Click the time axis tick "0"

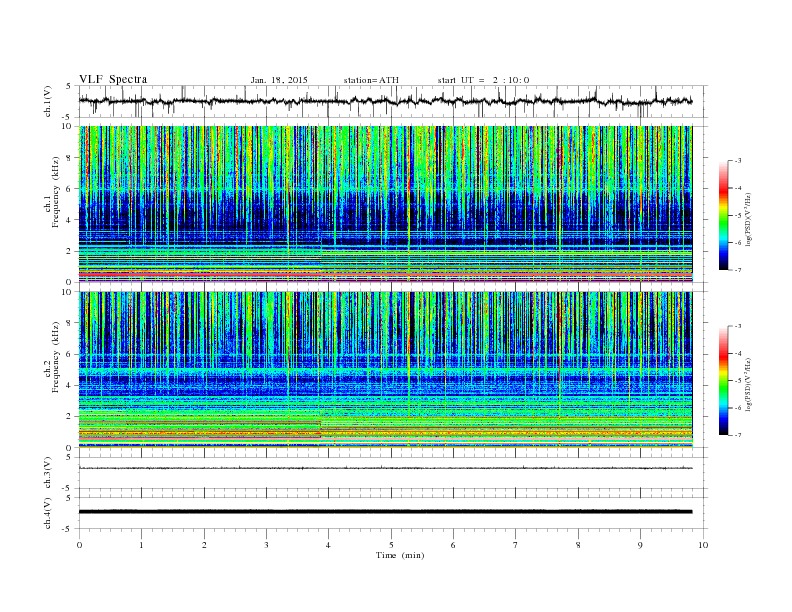tap(79, 545)
